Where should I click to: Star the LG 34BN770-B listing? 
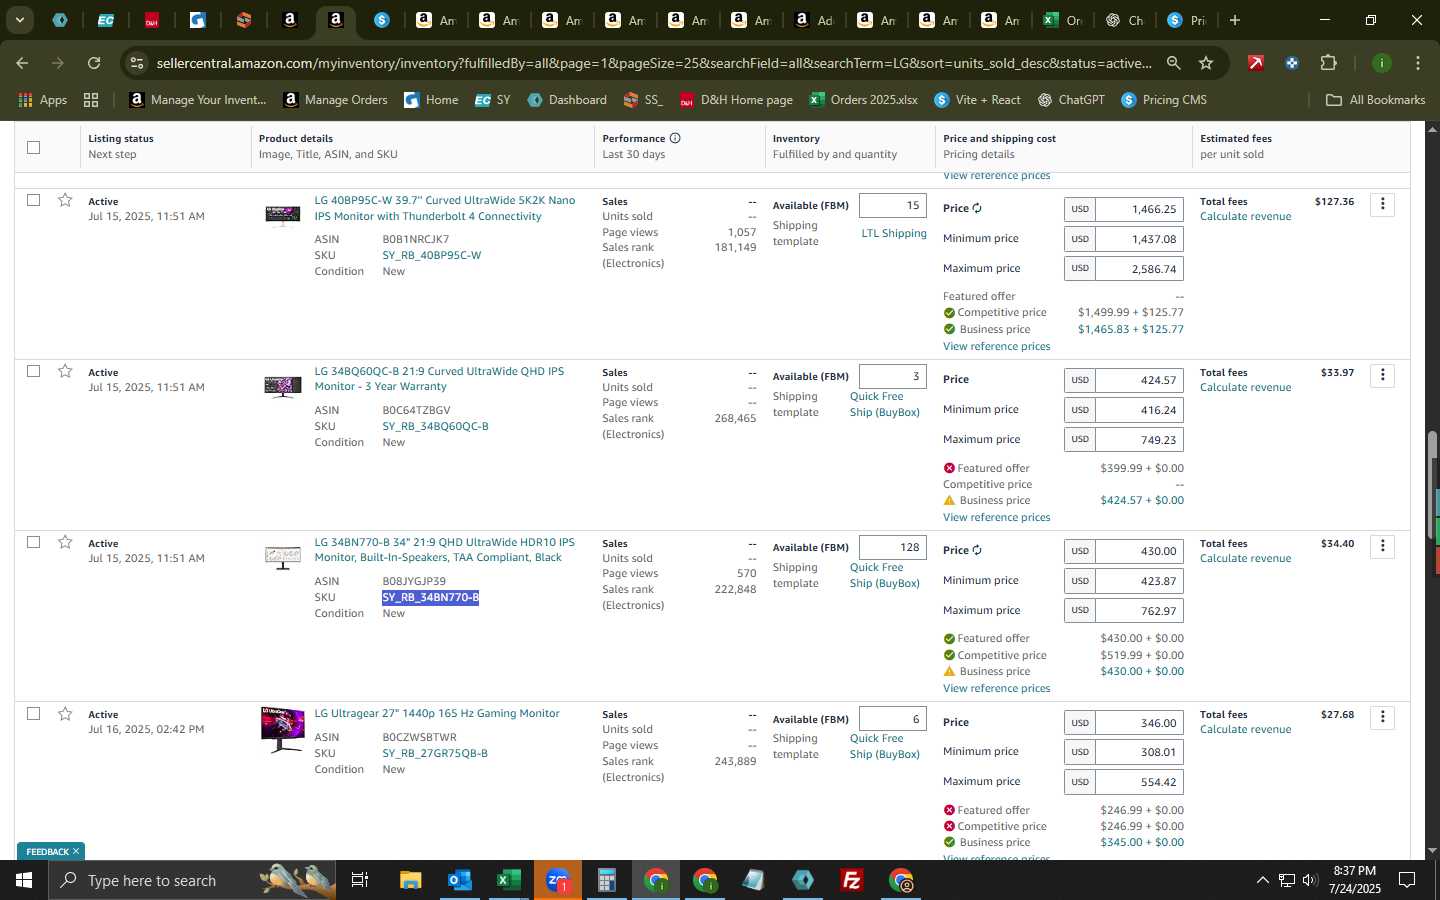point(65,542)
